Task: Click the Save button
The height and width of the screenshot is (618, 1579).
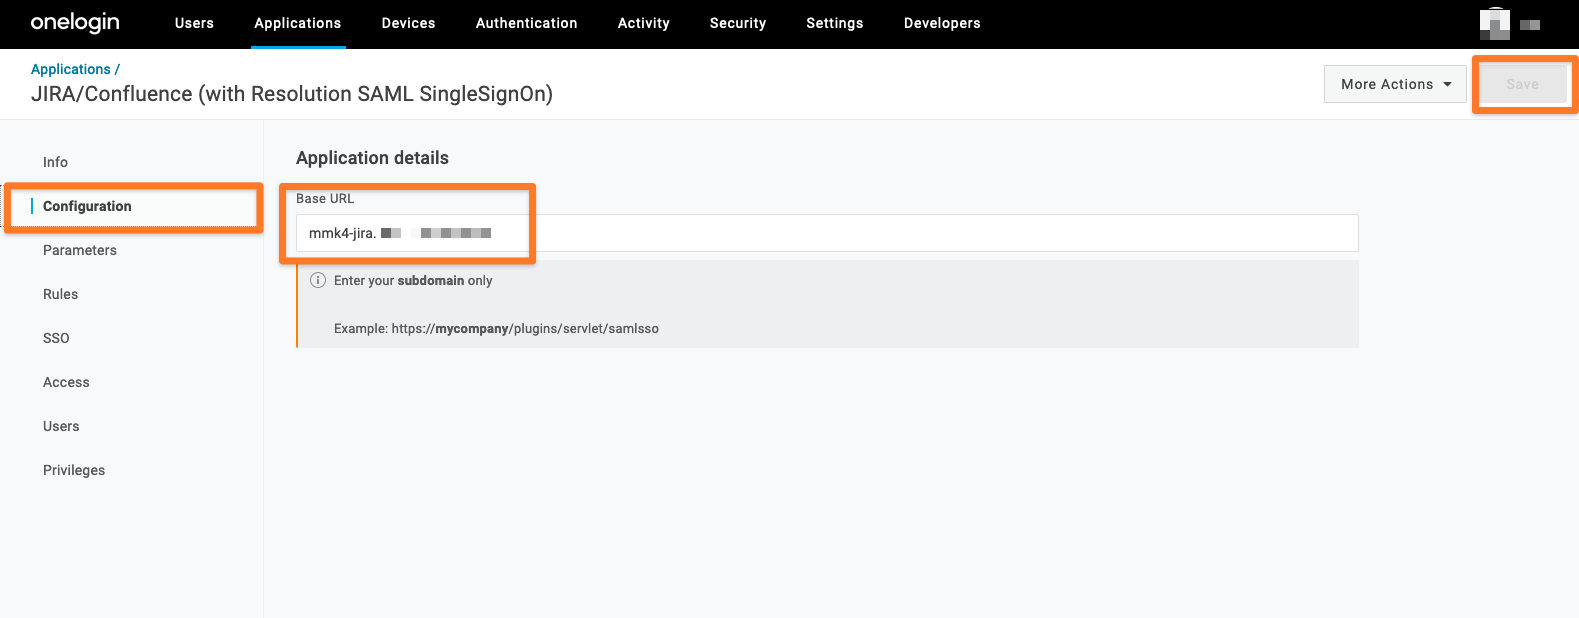Action: 1523,84
